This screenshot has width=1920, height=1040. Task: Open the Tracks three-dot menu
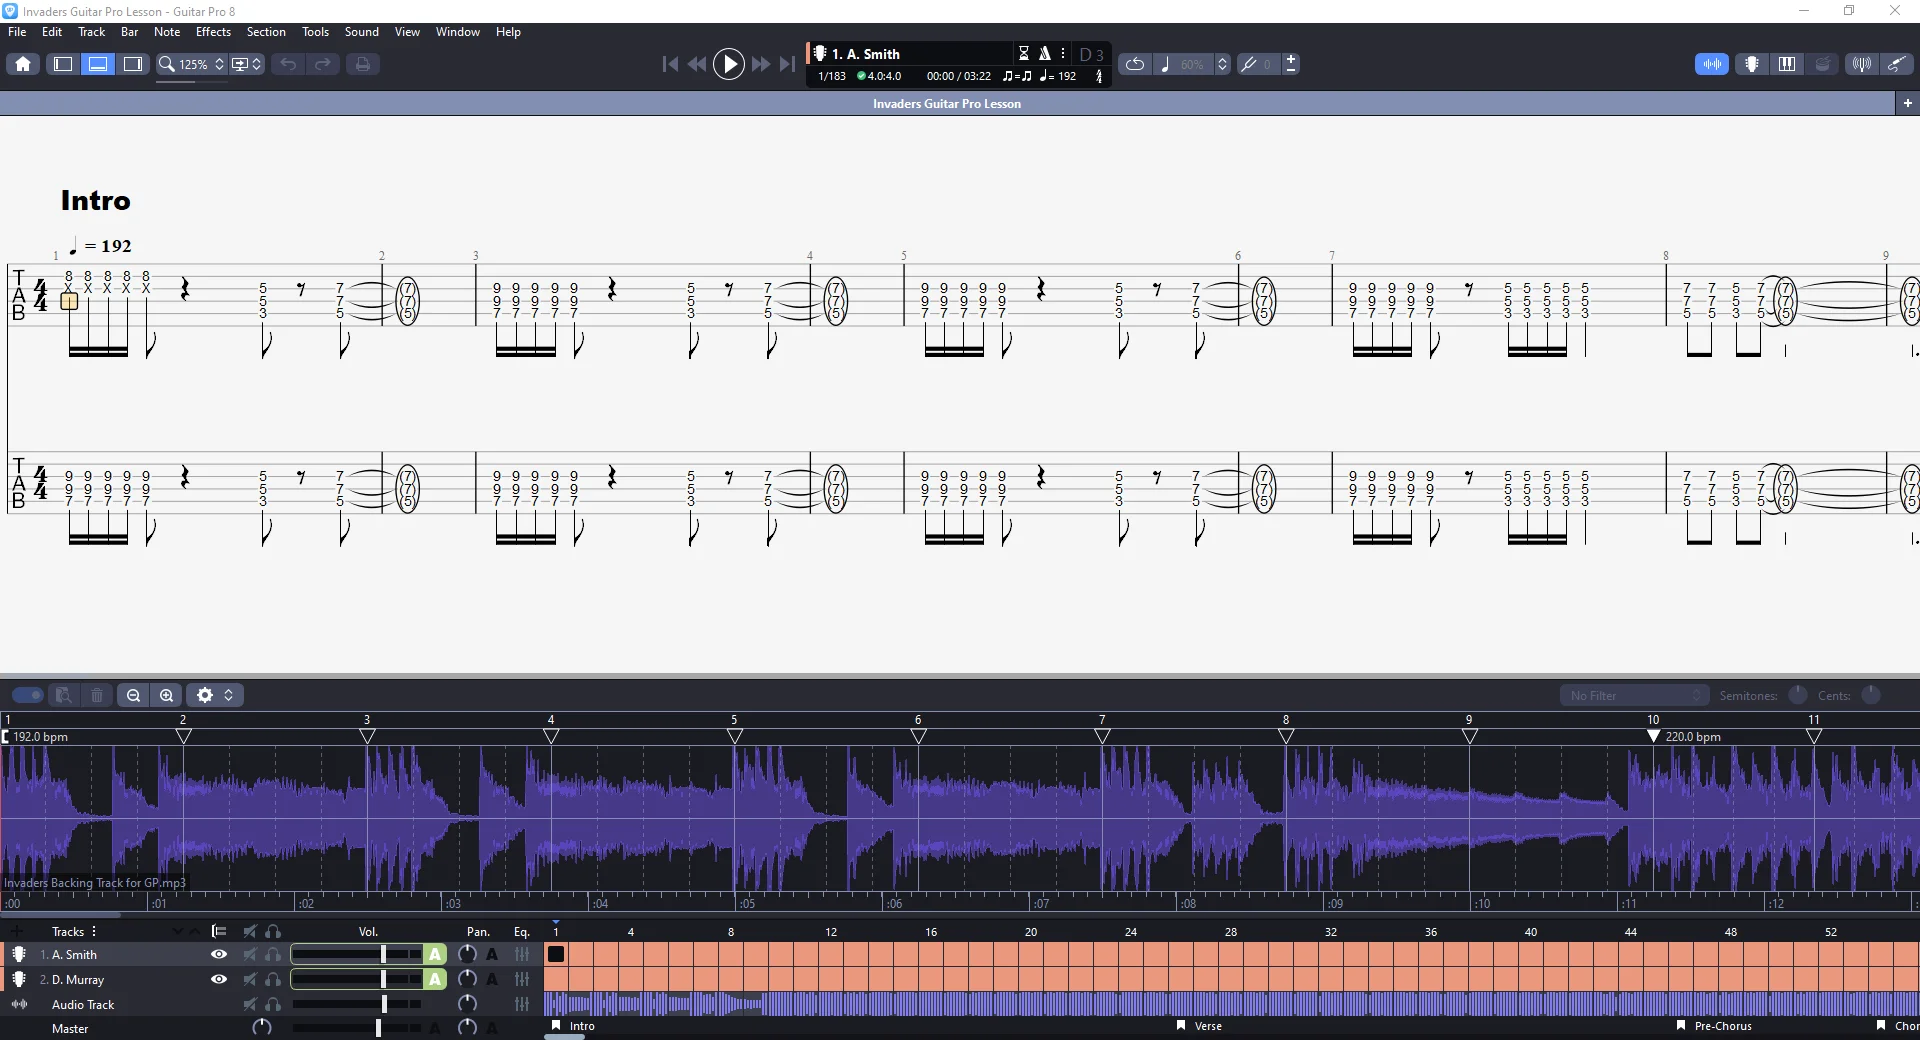click(94, 931)
